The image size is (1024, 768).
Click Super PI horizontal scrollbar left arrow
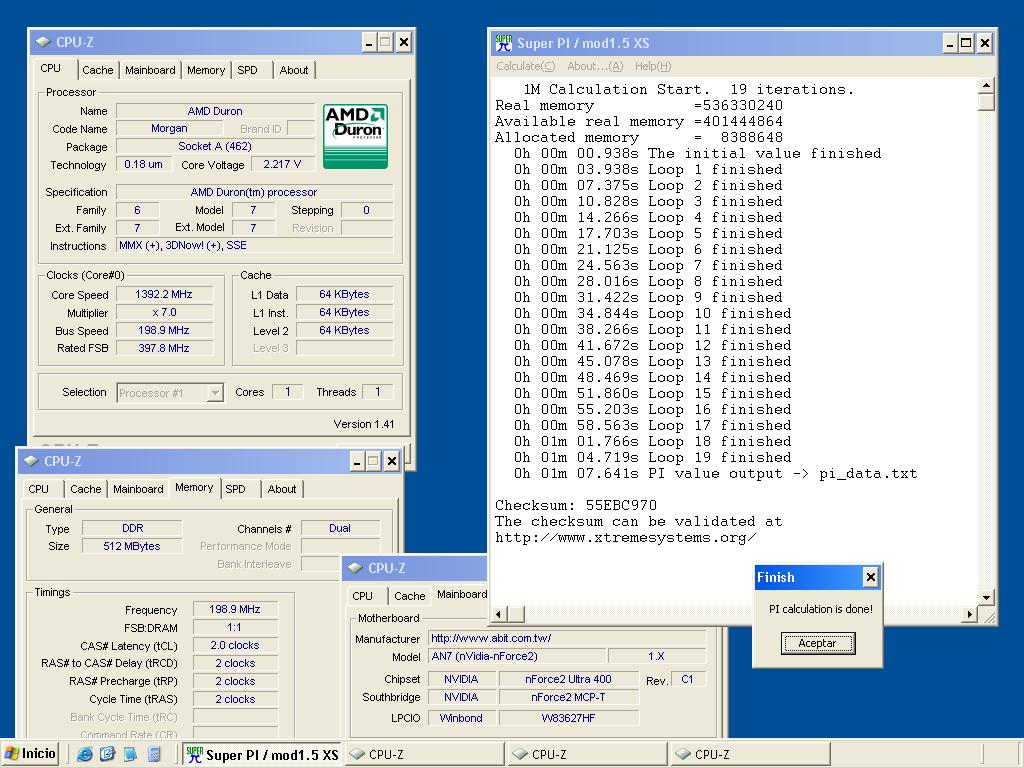click(500, 614)
